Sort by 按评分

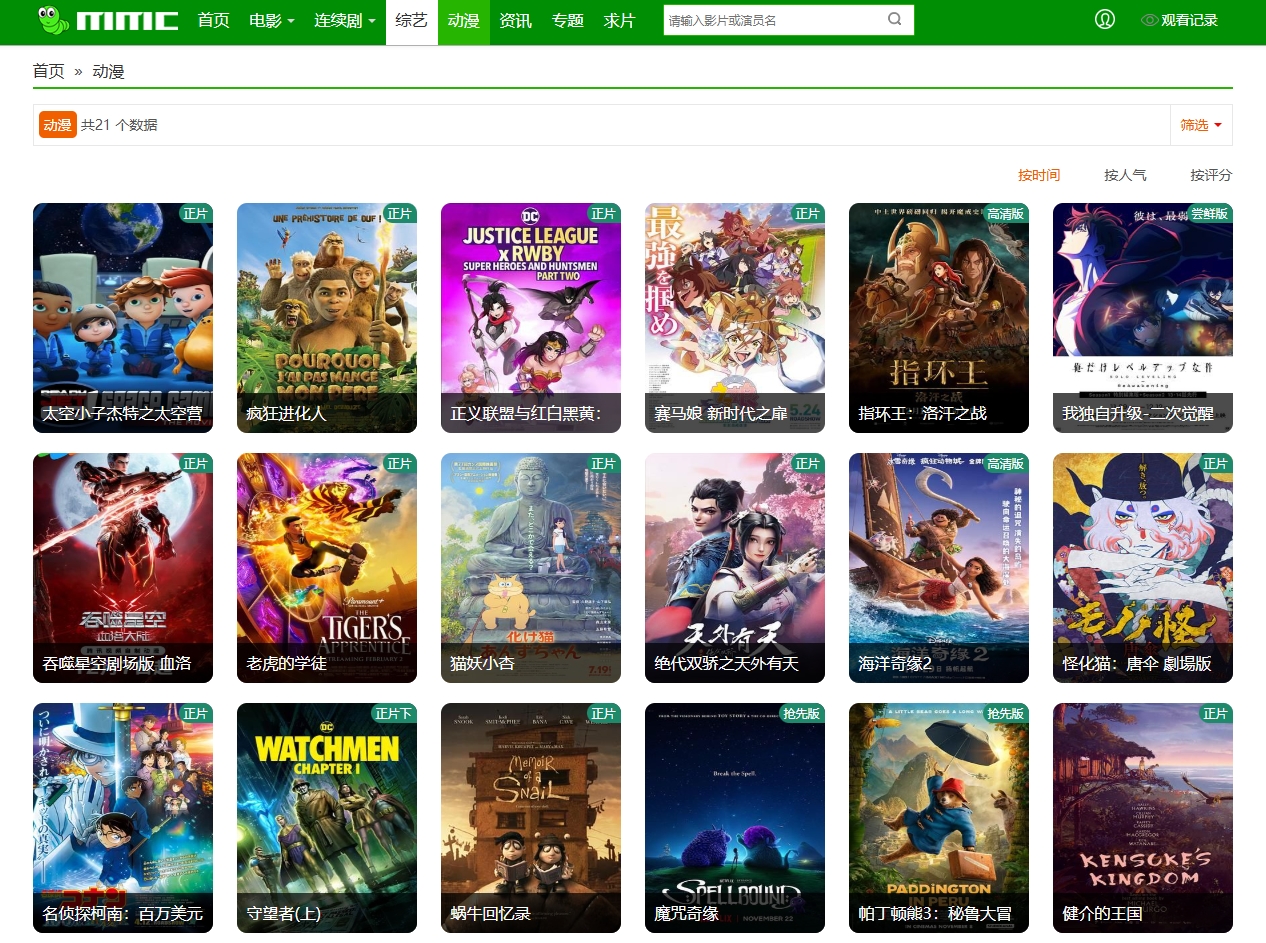(x=1211, y=175)
